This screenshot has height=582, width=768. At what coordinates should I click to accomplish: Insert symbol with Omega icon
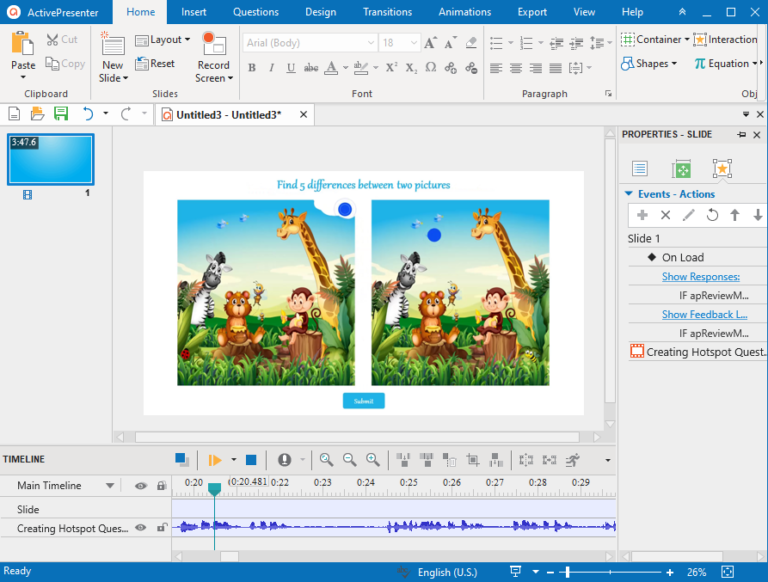[x=431, y=68]
